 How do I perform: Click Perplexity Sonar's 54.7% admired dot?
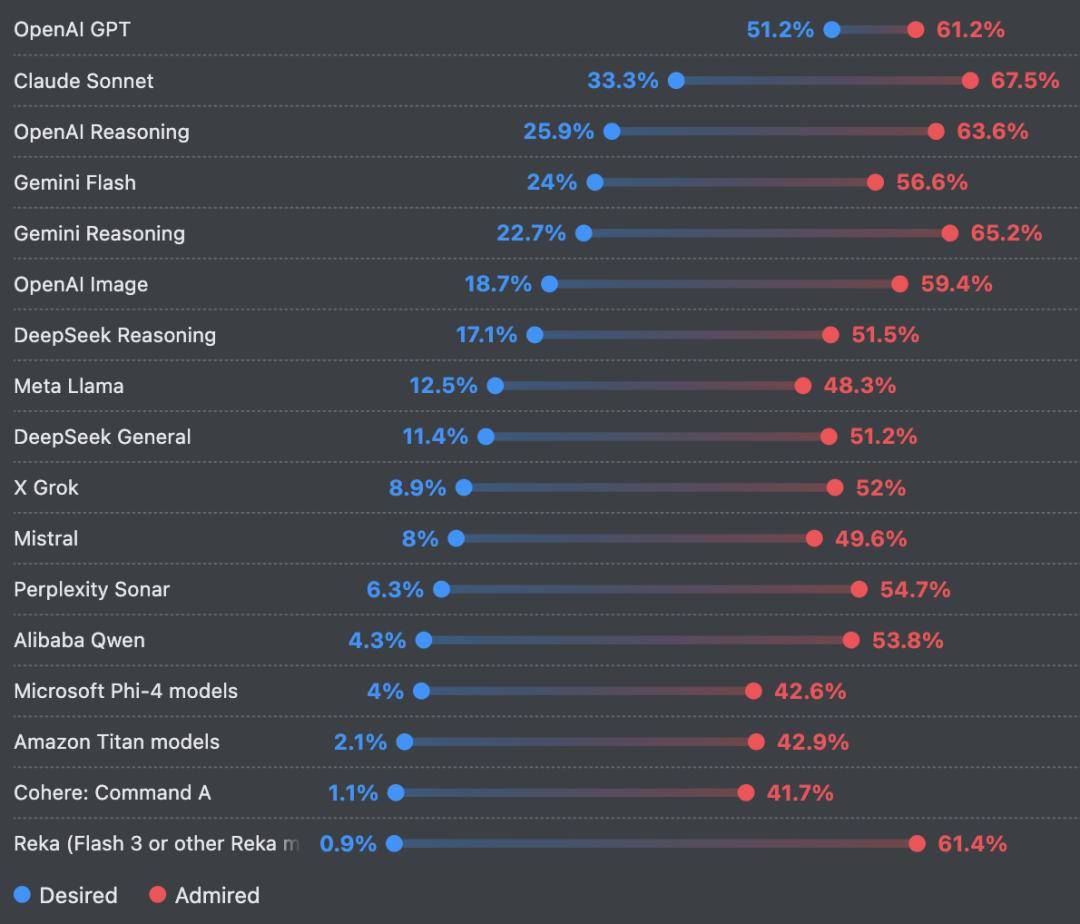point(859,589)
